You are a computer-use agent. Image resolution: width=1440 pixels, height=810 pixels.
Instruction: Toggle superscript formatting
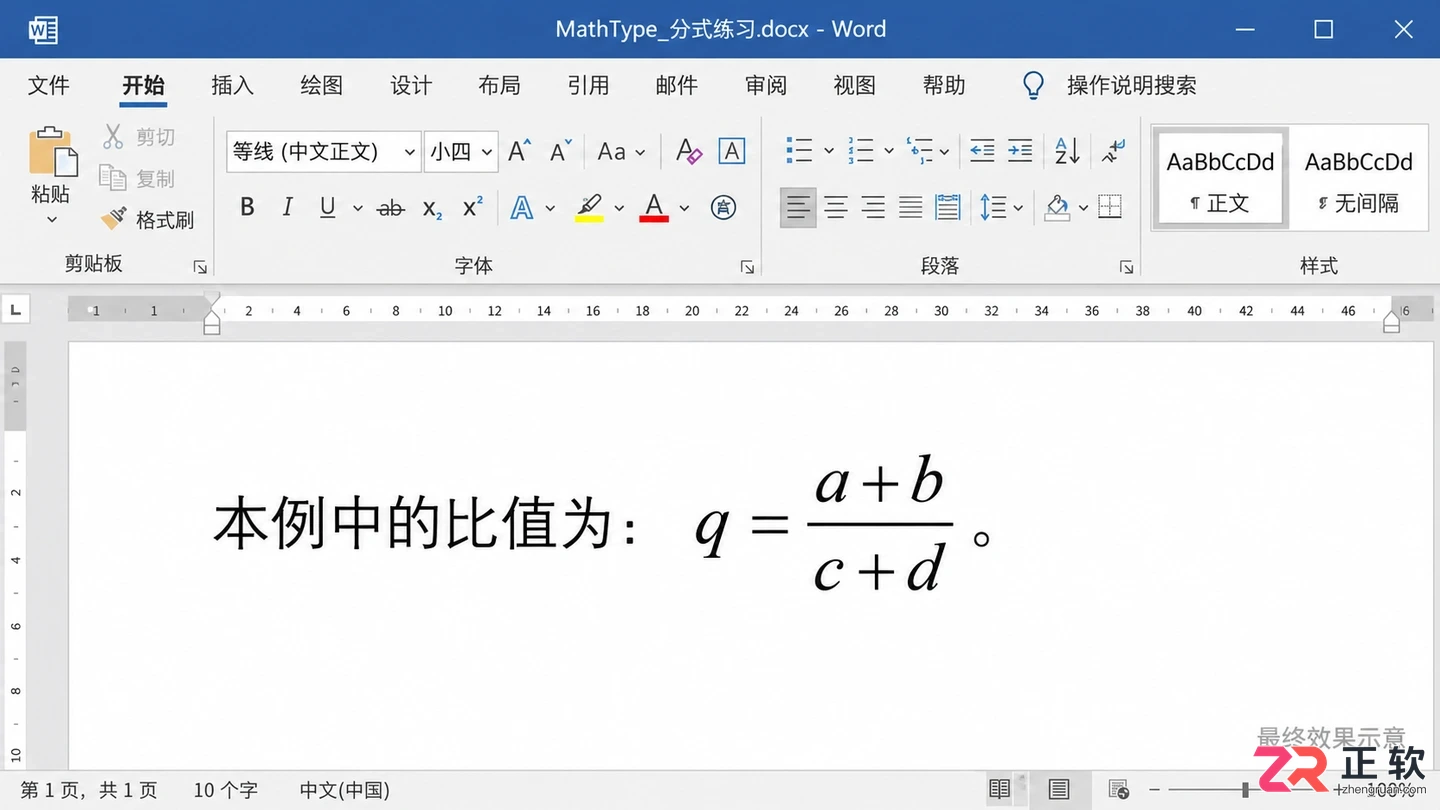pyautogui.click(x=472, y=206)
